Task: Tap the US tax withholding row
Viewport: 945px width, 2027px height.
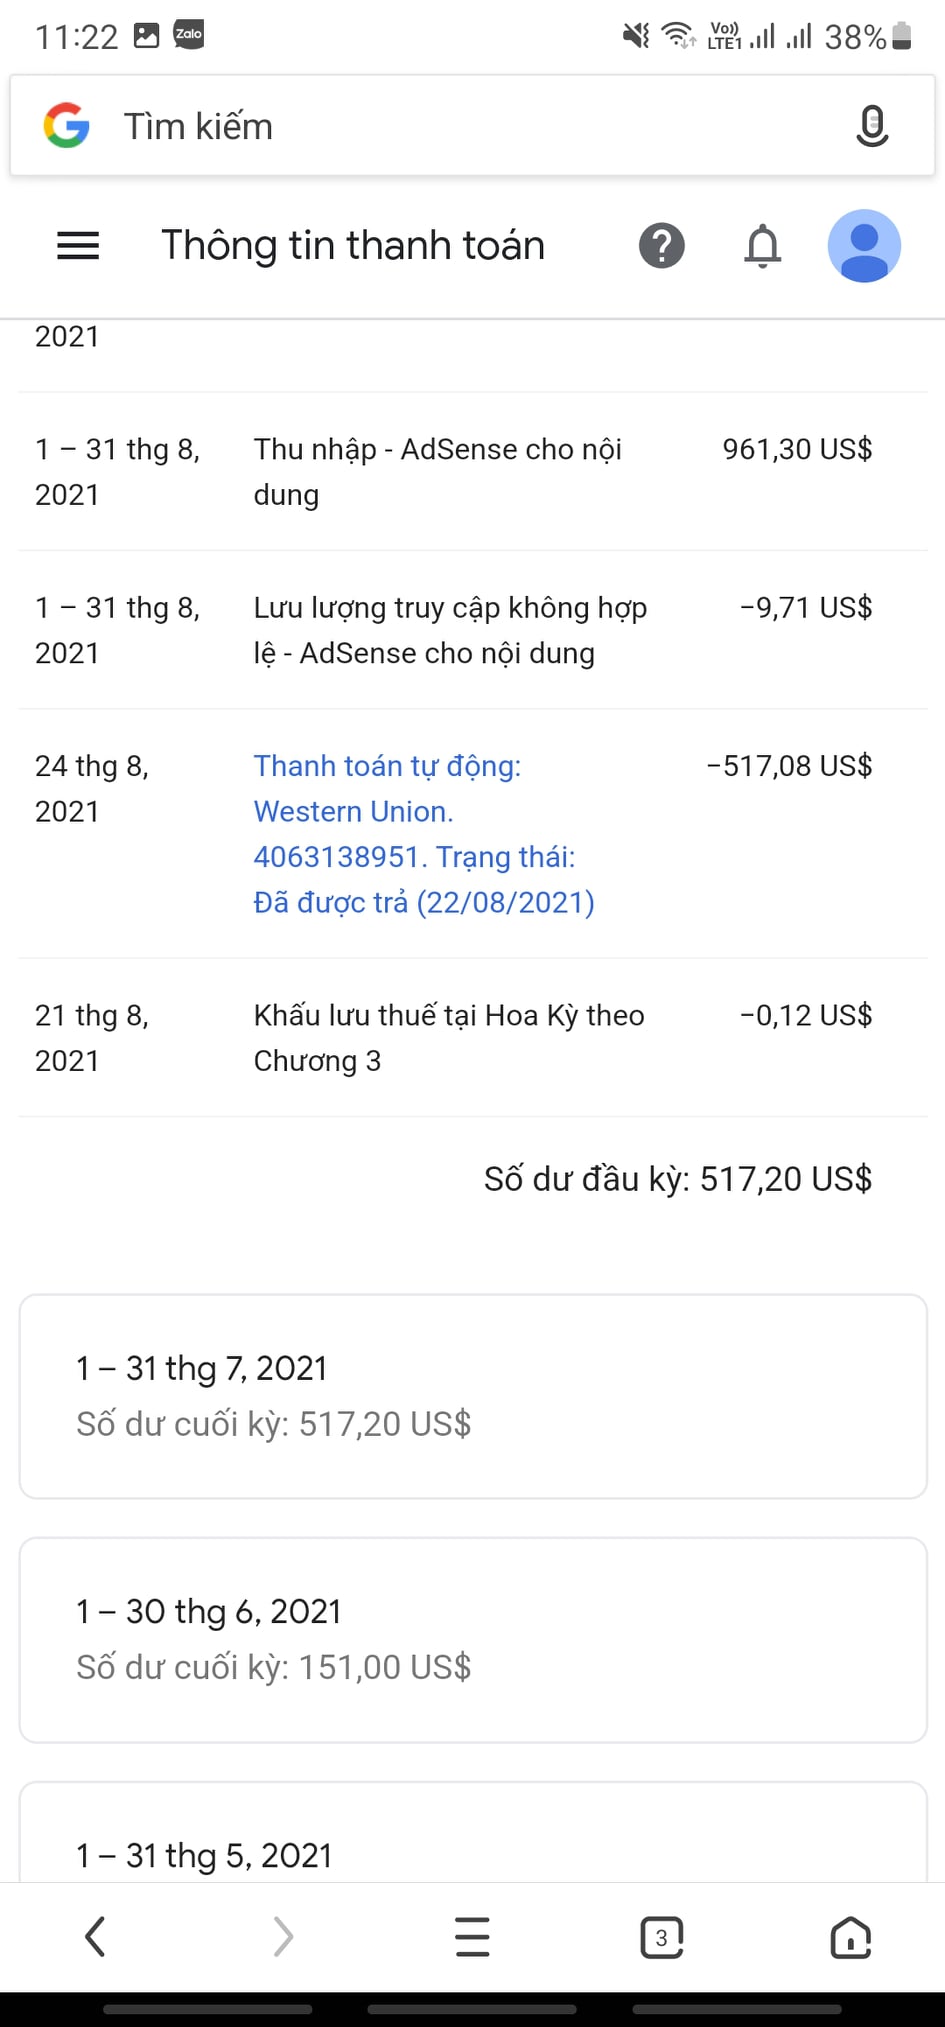Action: tap(472, 1038)
